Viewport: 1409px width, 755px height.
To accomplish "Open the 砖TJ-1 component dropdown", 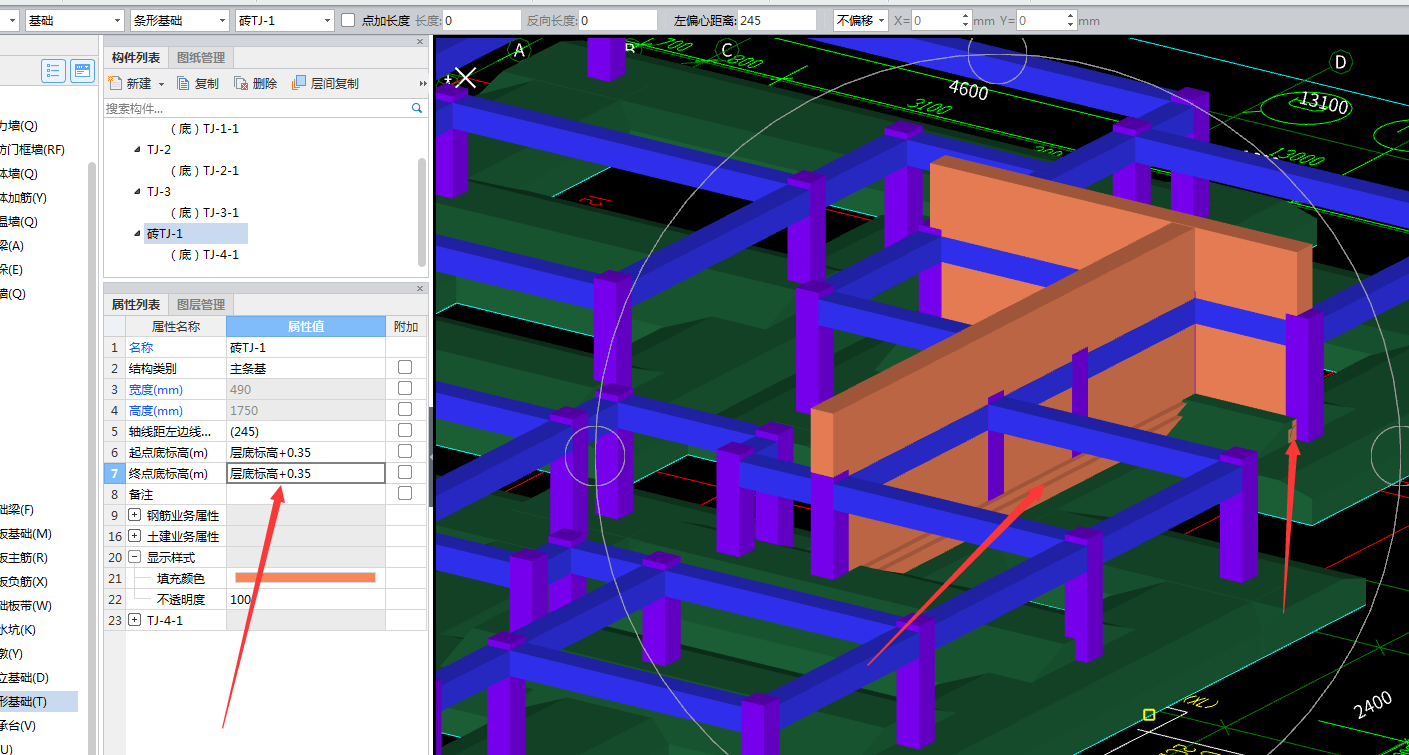I will pyautogui.click(x=326, y=21).
